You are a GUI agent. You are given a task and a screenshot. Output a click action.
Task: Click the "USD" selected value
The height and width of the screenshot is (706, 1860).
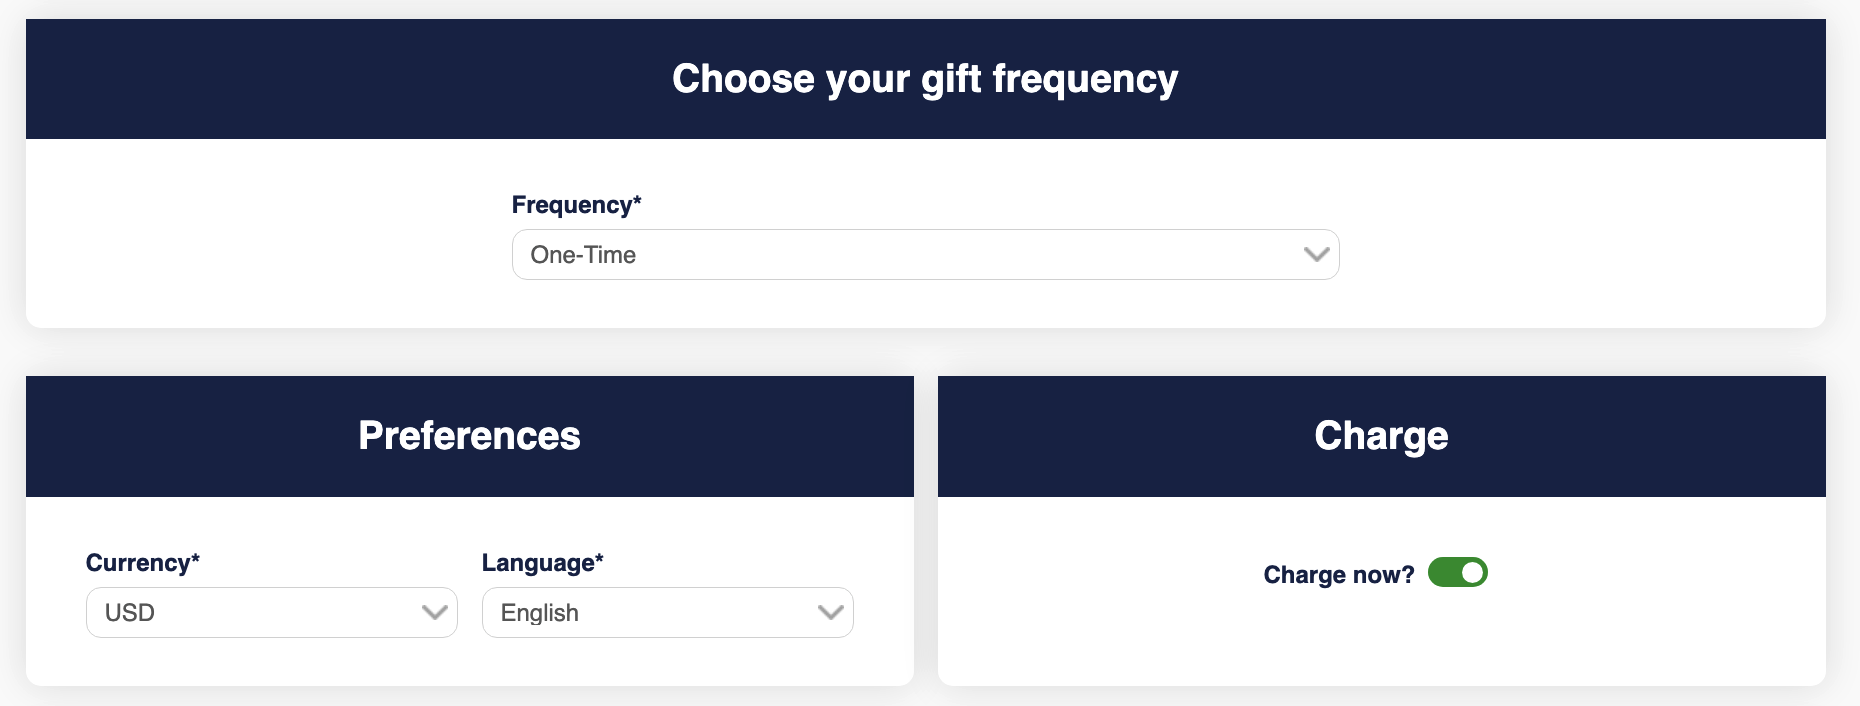[x=130, y=613]
